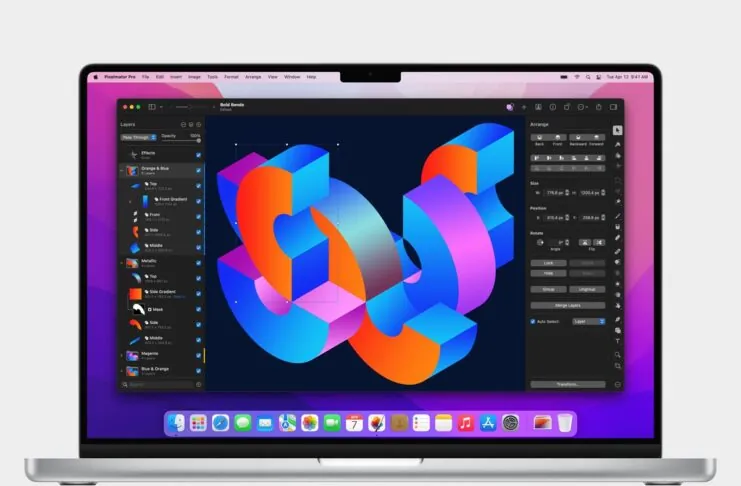This screenshot has height=486, width=741.
Task: Click the width value stepper
Action: (567, 193)
